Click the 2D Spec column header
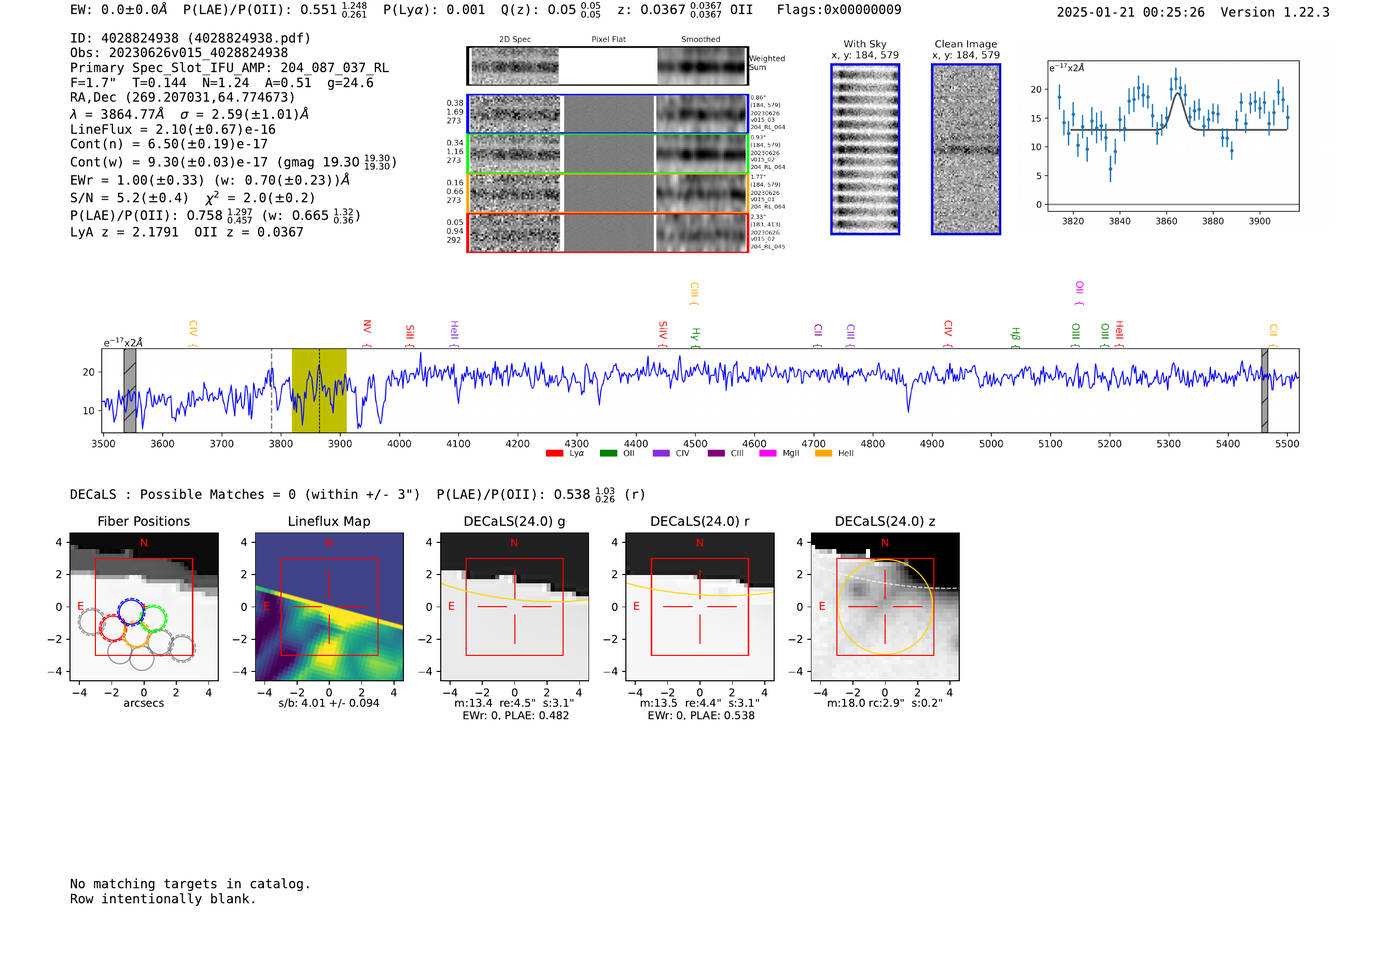1400x953 pixels. pos(515,40)
